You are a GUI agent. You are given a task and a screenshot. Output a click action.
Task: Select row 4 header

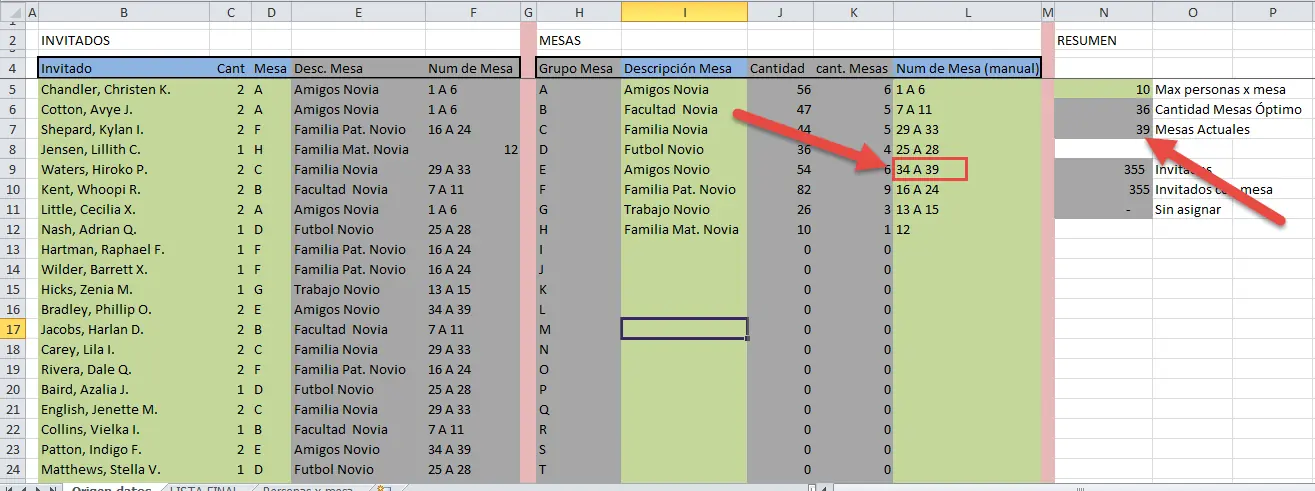coord(12,69)
